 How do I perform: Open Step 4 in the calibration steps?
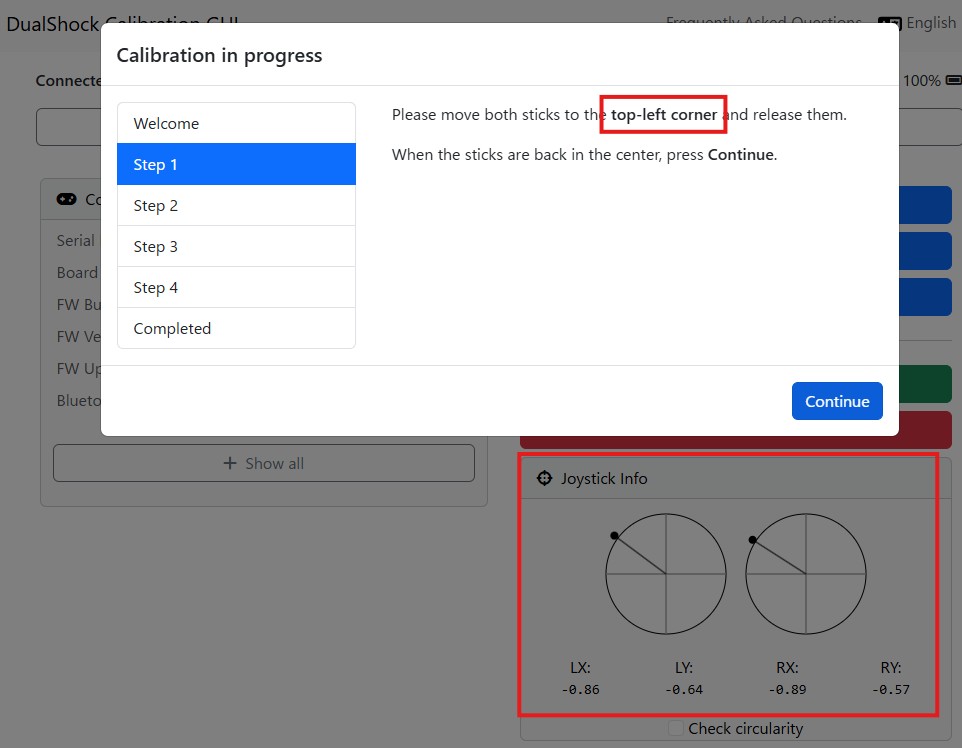[236, 288]
